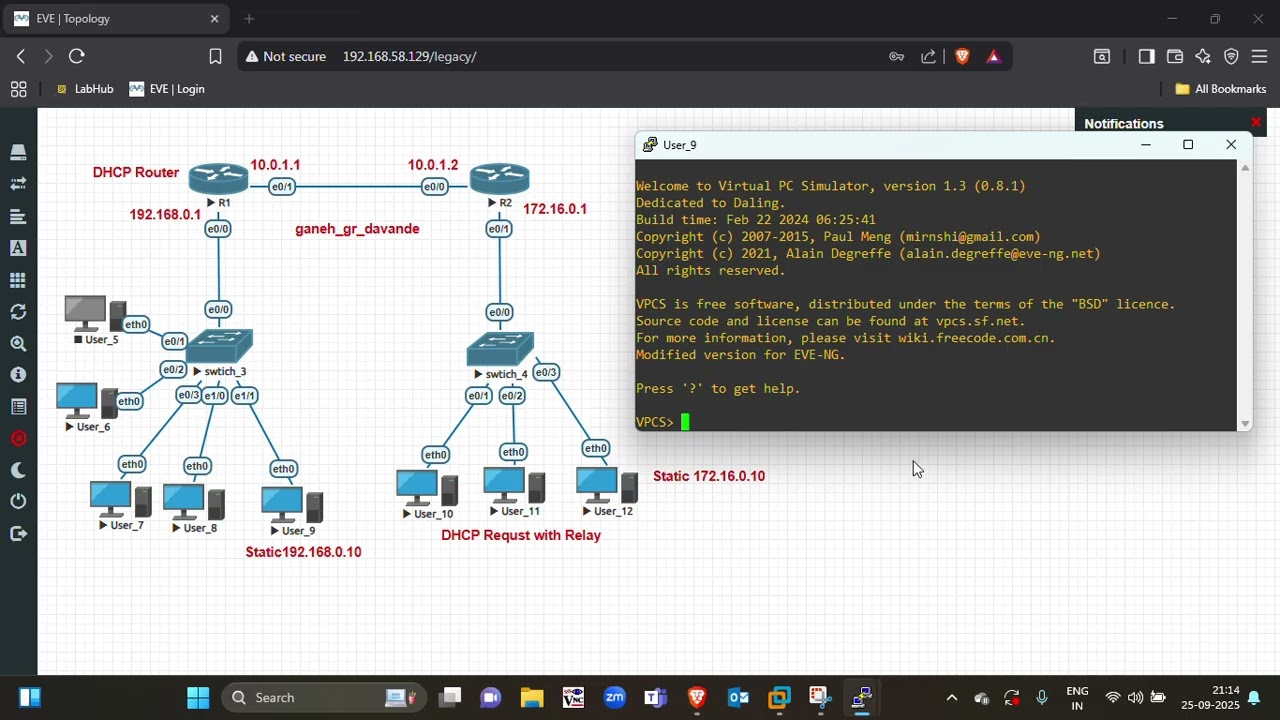Click the User_9 terminal scrollbar up arrow
1280x720 pixels.
pos(1245,167)
